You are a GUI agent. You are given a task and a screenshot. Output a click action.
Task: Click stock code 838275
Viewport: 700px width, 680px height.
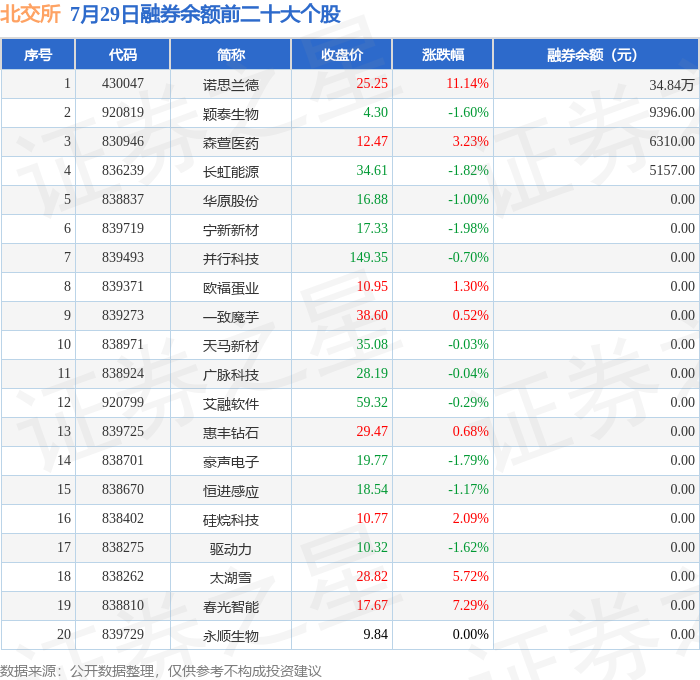pyautogui.click(x=123, y=548)
